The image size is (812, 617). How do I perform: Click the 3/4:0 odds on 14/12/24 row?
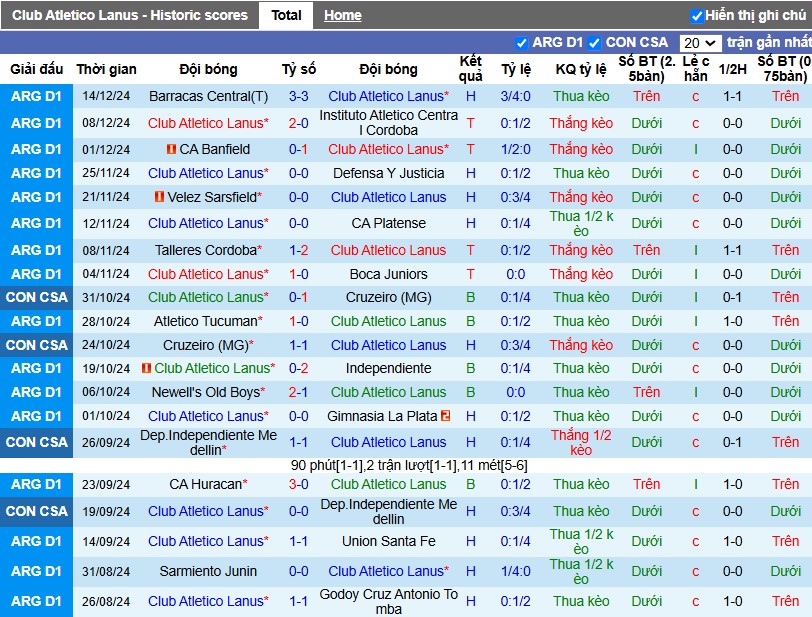pyautogui.click(x=515, y=96)
